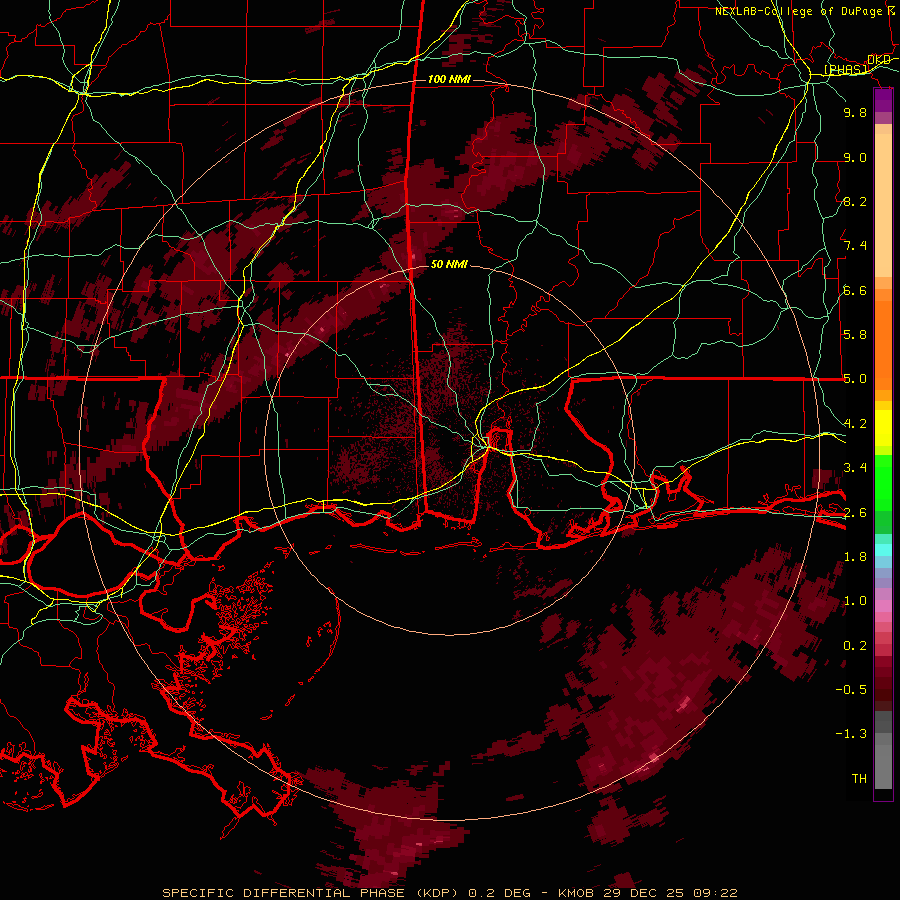Click the 1.8 value on color scale
The width and height of the screenshot is (900, 900).
[855, 557]
